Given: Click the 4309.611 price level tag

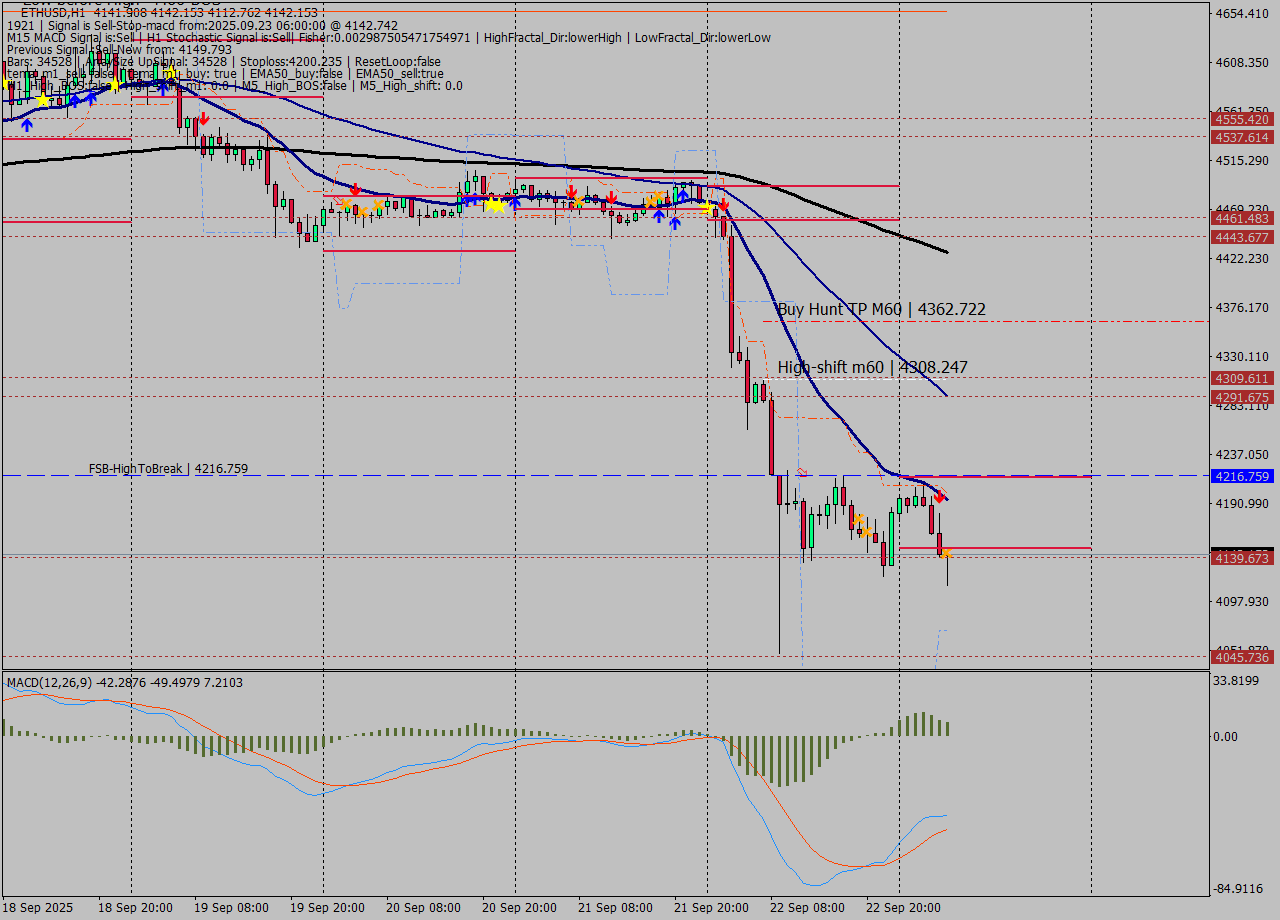Looking at the screenshot, I should (1241, 379).
